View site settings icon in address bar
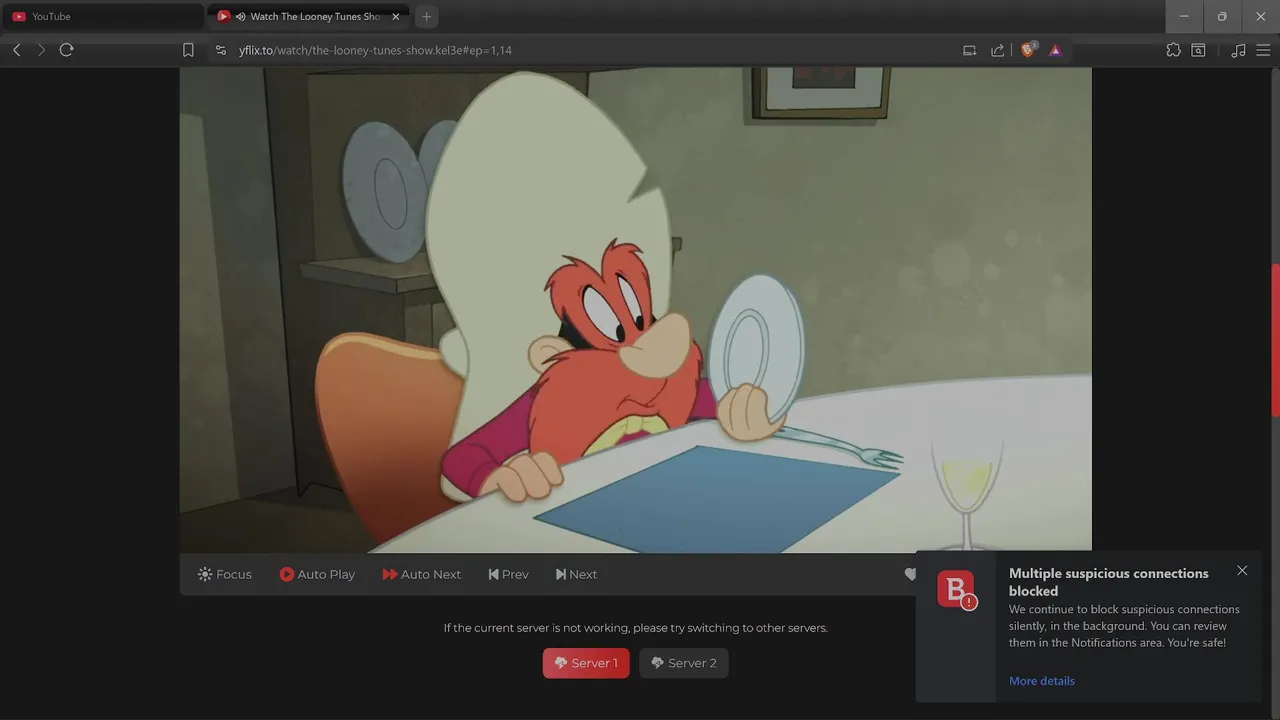The width and height of the screenshot is (1280, 720). click(x=221, y=50)
